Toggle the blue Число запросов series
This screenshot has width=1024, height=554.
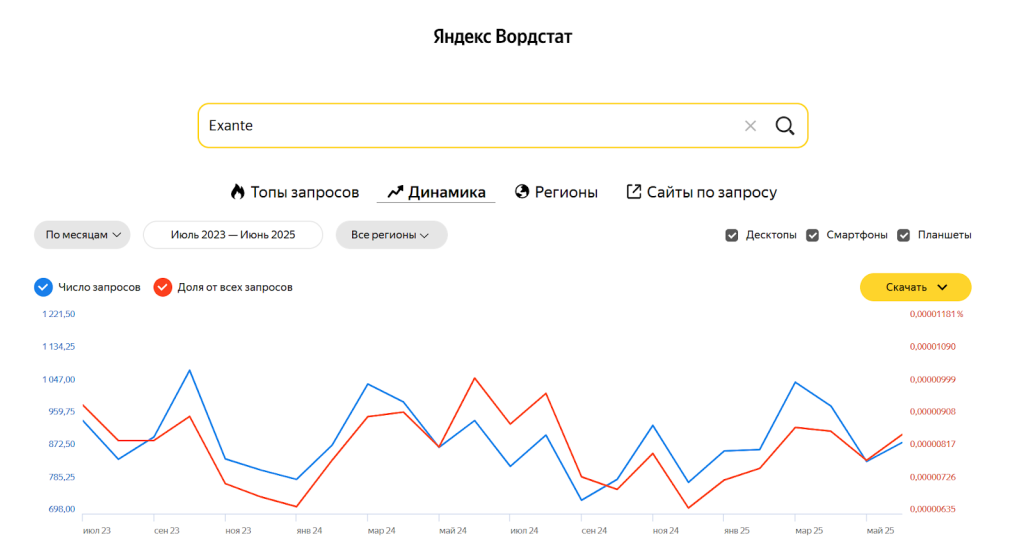(x=43, y=287)
